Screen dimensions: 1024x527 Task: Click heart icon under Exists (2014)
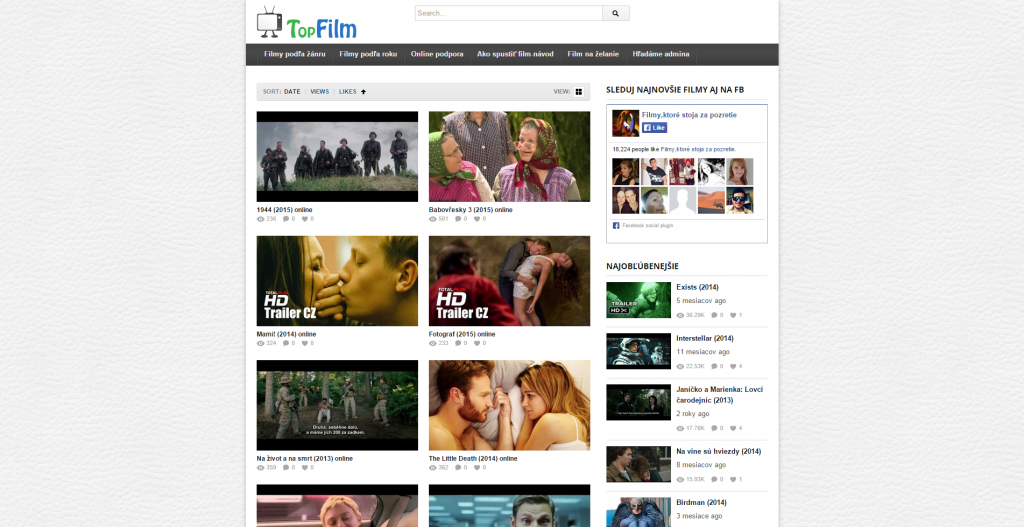point(733,315)
